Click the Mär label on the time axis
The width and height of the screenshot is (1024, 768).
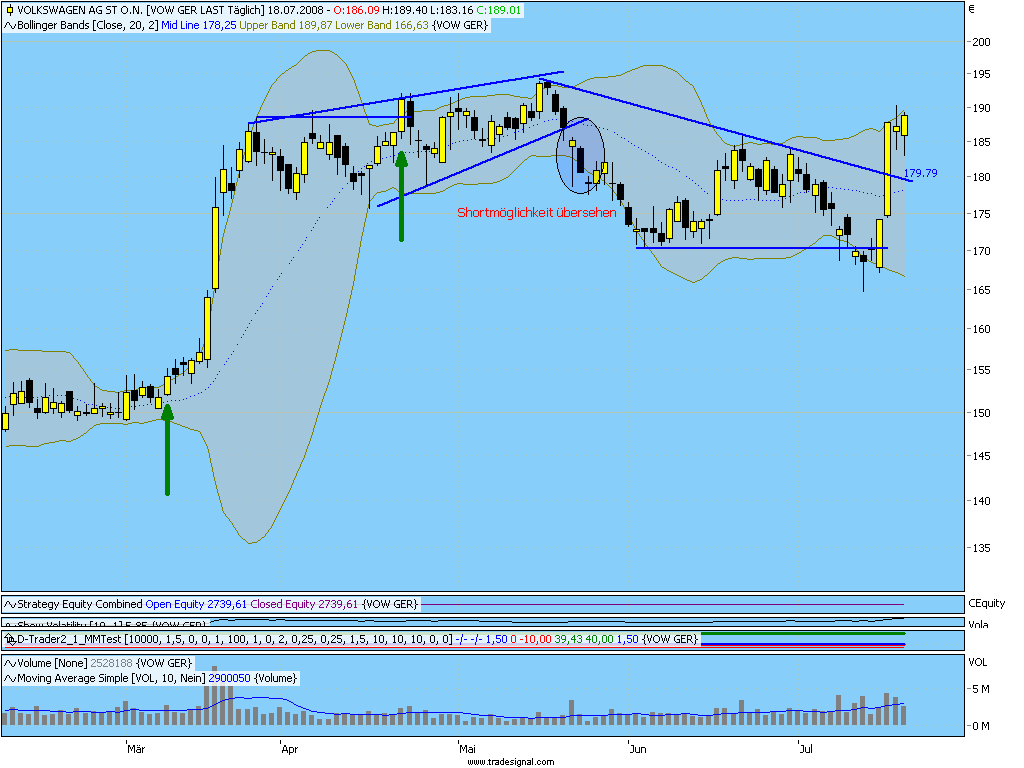(x=136, y=749)
